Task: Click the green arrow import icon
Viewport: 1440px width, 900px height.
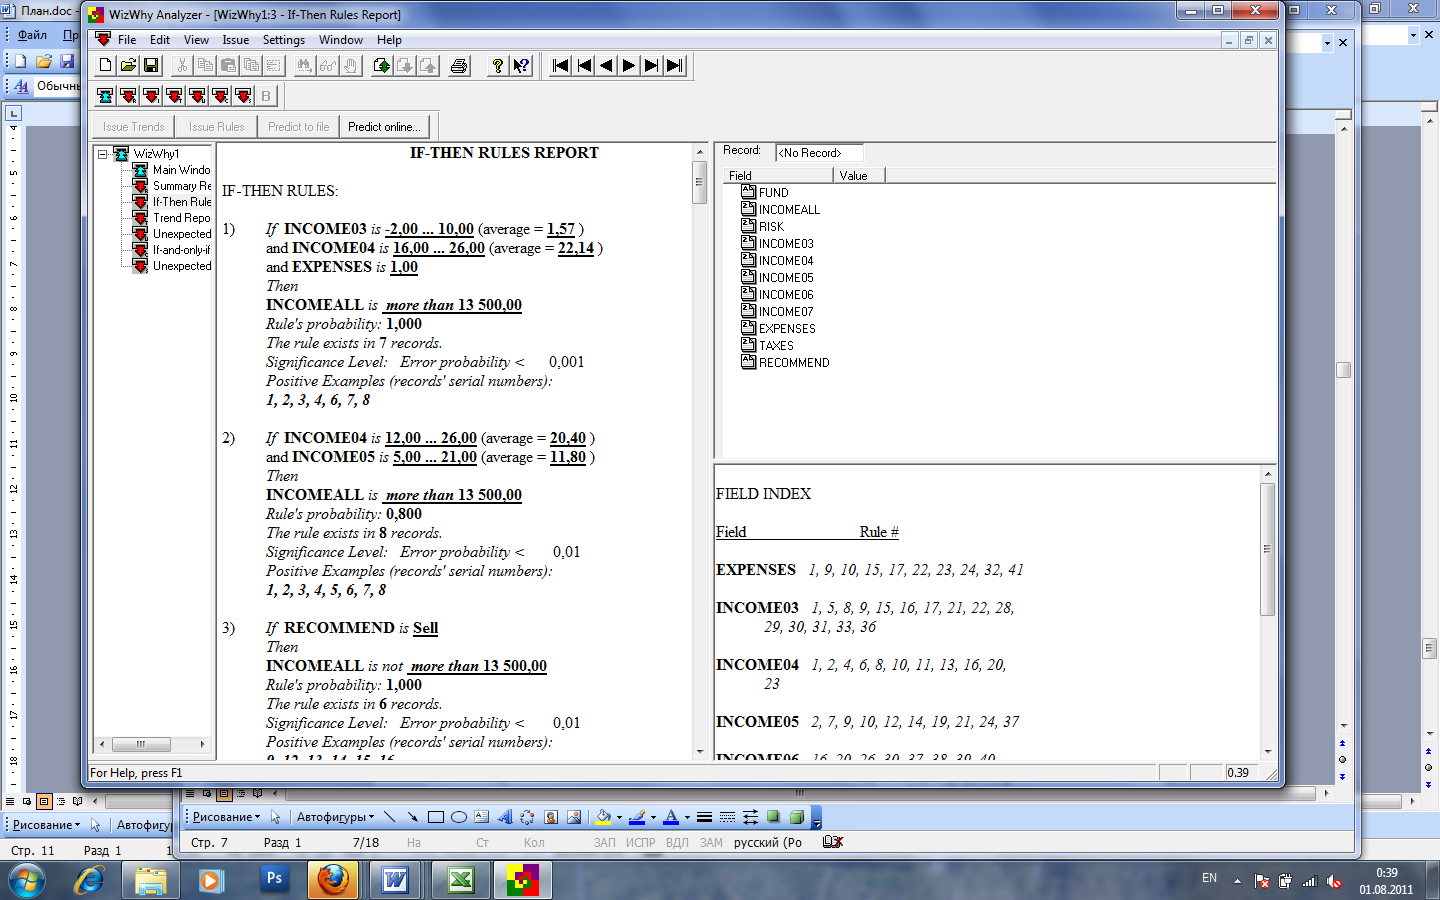Action: (381, 66)
